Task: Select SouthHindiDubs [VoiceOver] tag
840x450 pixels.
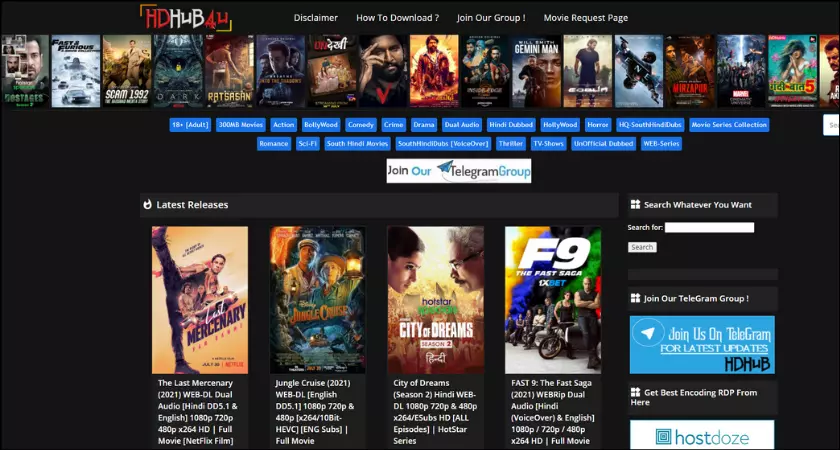Action: click(x=444, y=144)
